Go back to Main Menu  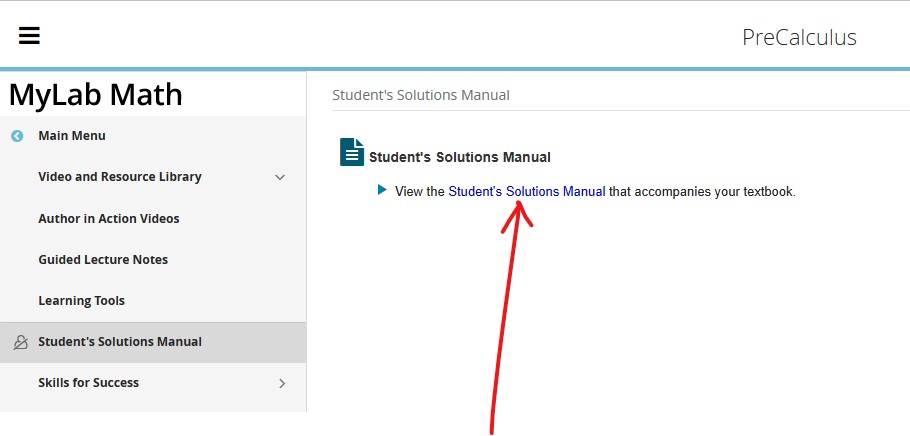[72, 136]
